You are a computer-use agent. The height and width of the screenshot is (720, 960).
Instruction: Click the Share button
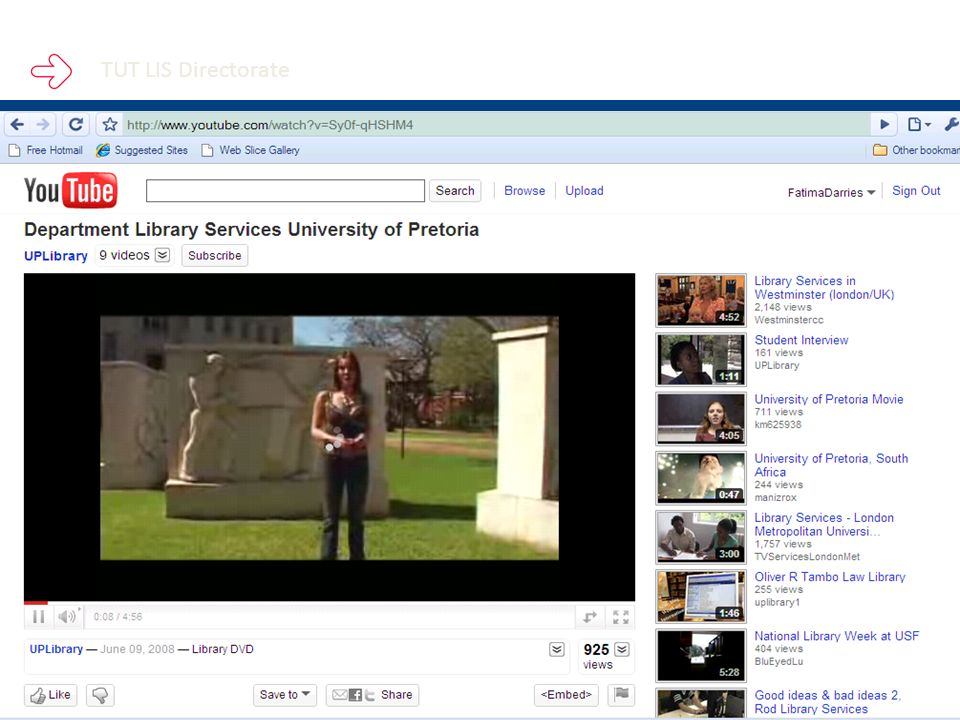pyautogui.click(x=372, y=695)
